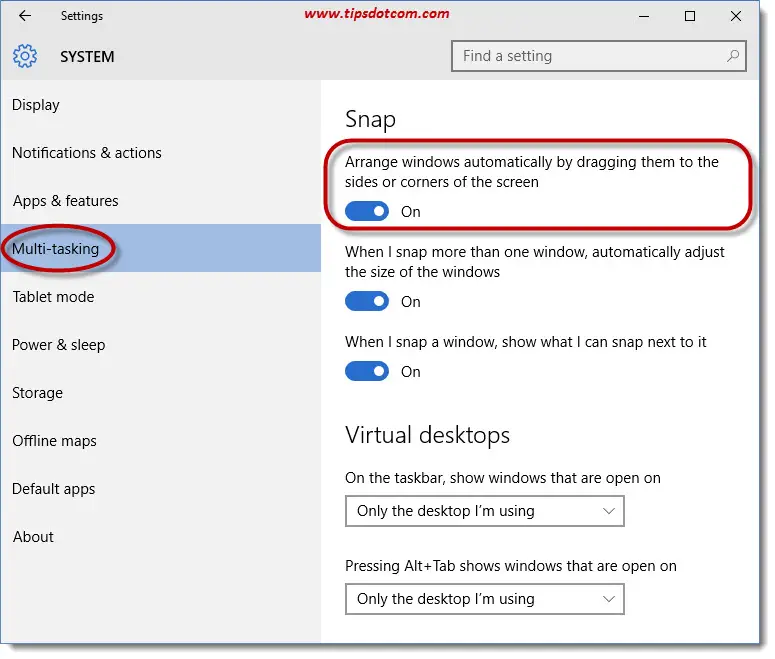Click the Virtual desktops heading

428,436
